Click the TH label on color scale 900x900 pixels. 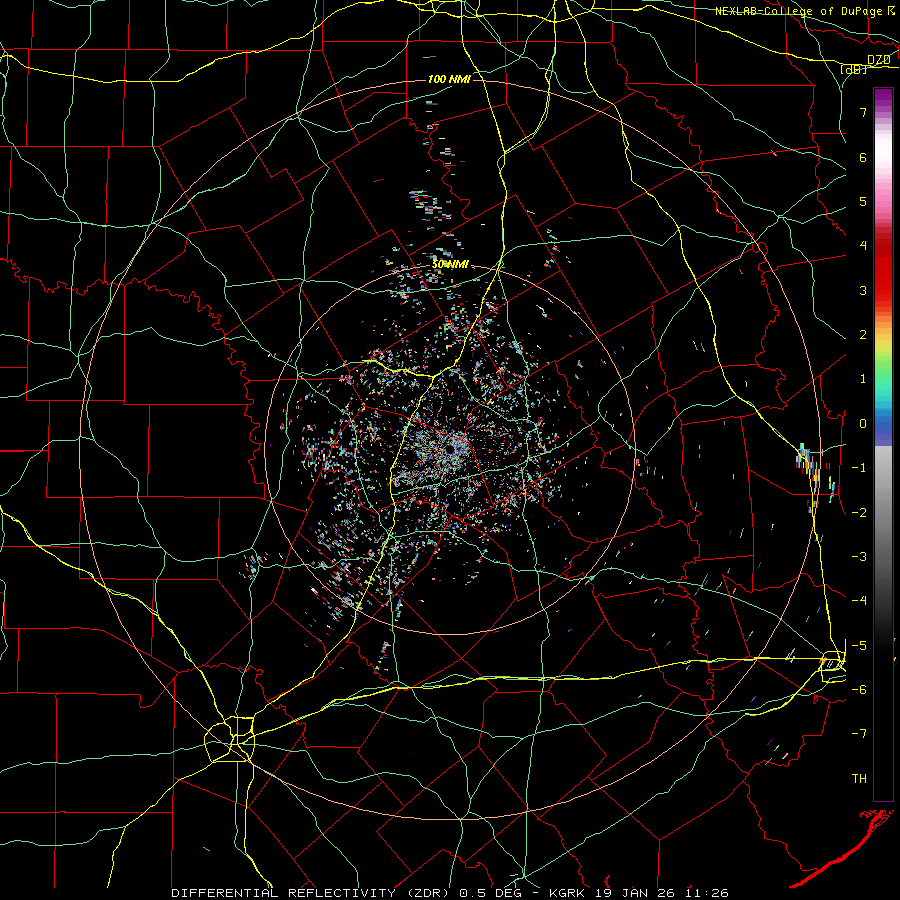[x=859, y=779]
